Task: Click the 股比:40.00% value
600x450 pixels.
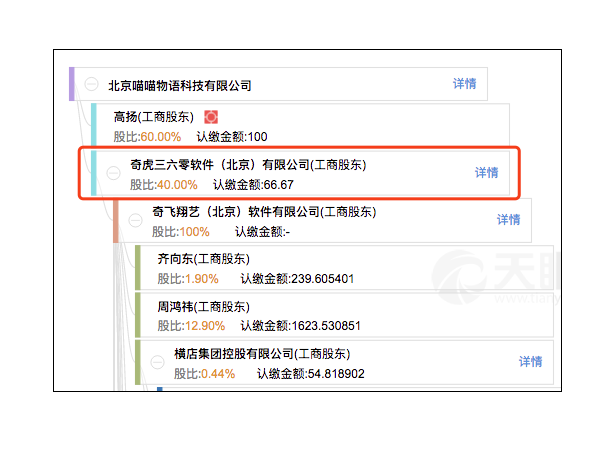Action: [164, 185]
